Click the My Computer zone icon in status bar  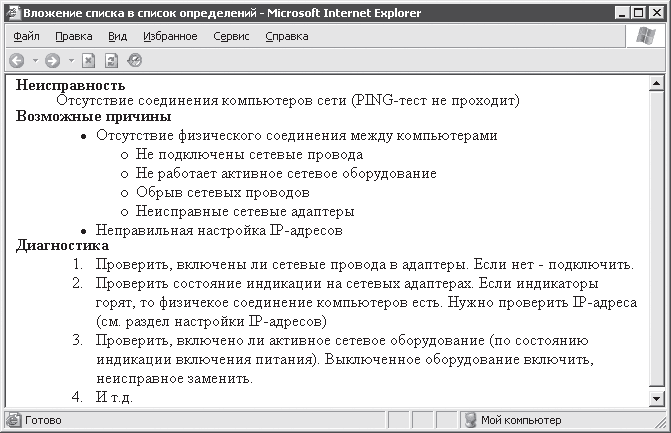pos(469,420)
